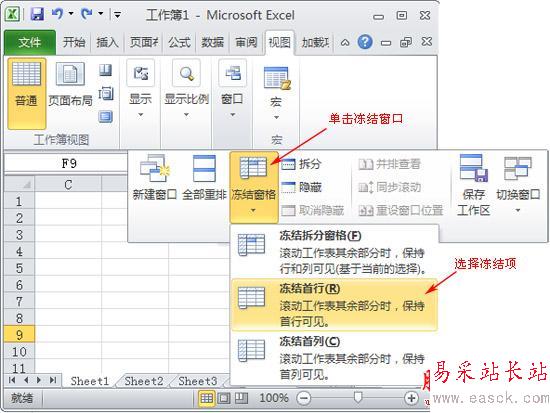Switch to Sheet1 worksheet tab
This screenshot has height=413, width=550.
(90, 381)
